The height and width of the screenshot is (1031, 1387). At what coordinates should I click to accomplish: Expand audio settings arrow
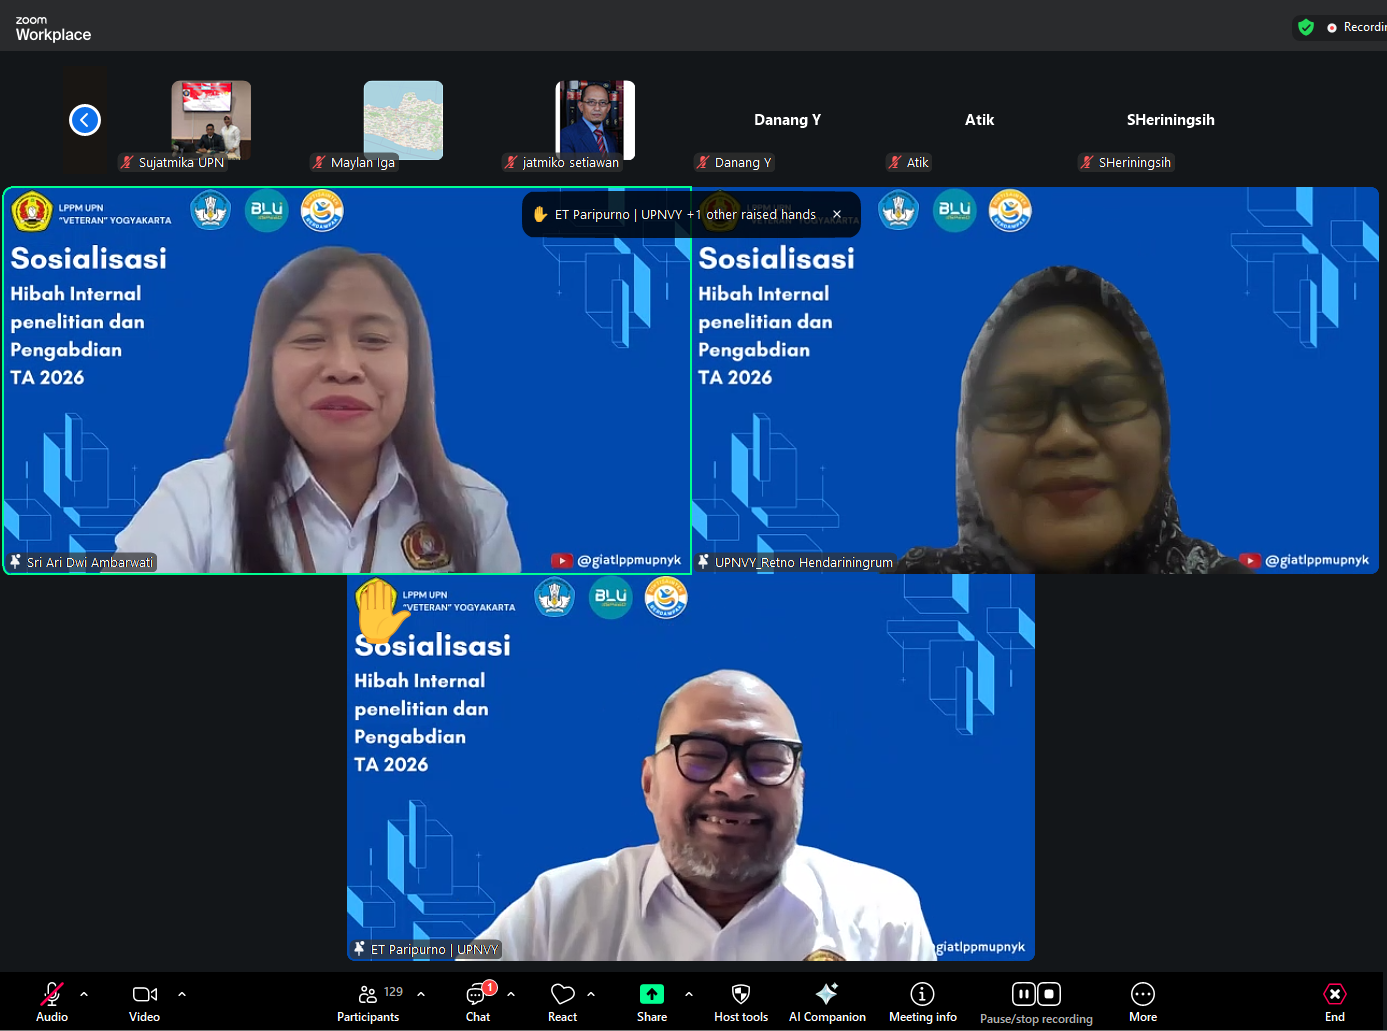[84, 994]
